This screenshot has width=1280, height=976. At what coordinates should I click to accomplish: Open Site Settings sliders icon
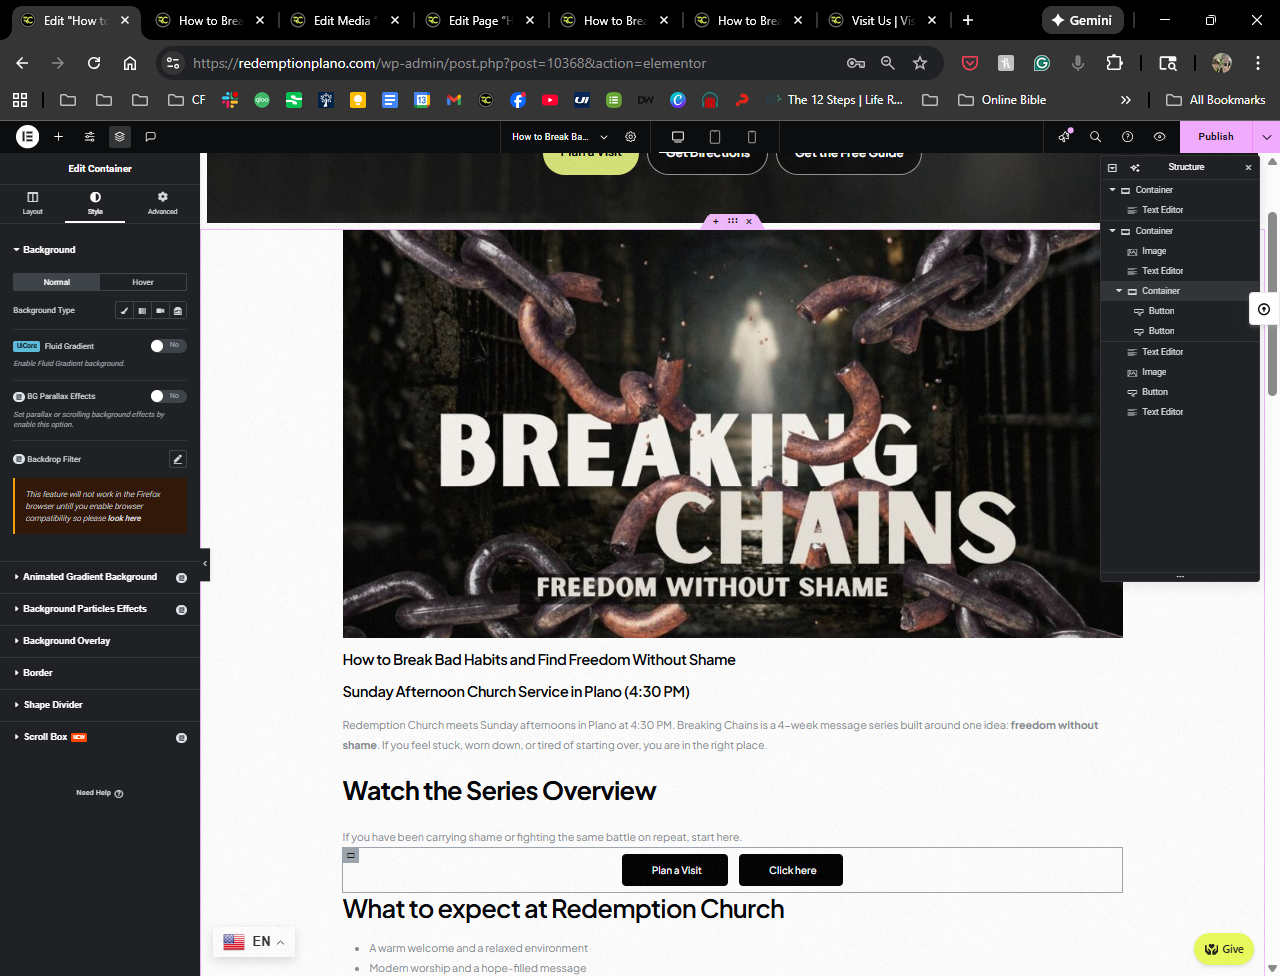[x=90, y=137]
